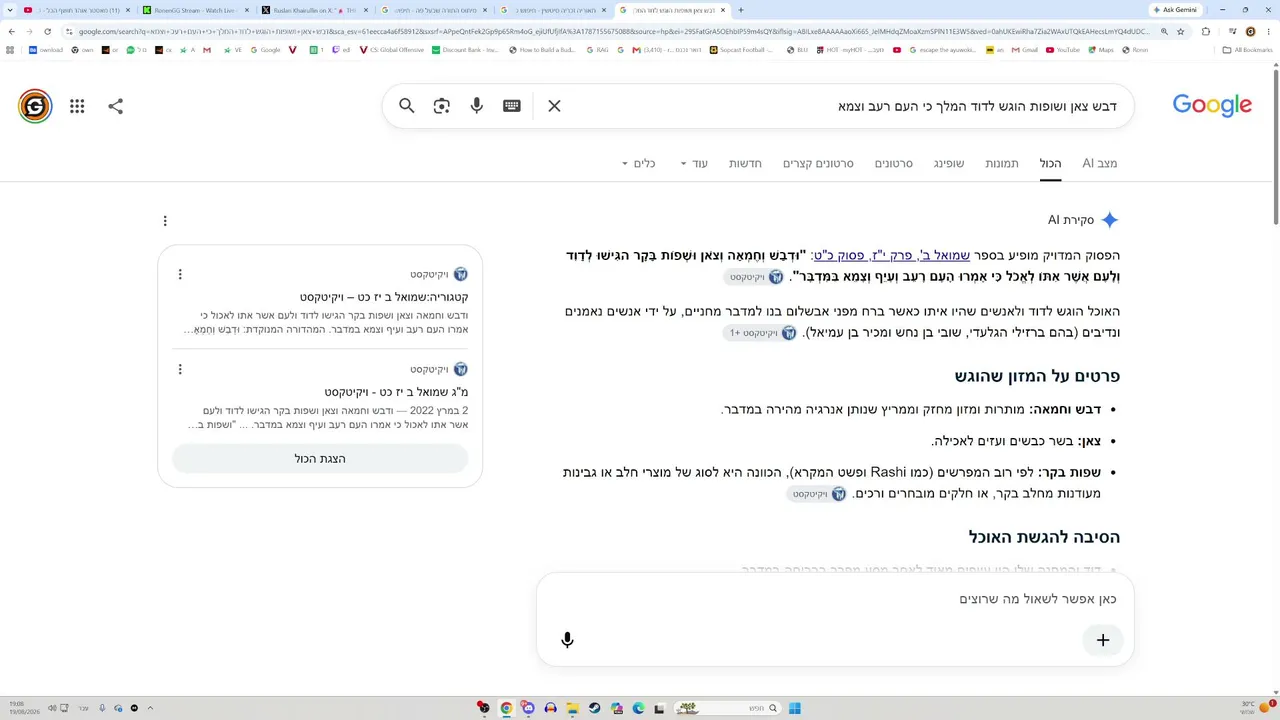Open Google Lens image search
Image resolution: width=1280 pixels, height=720 pixels.
(x=441, y=106)
